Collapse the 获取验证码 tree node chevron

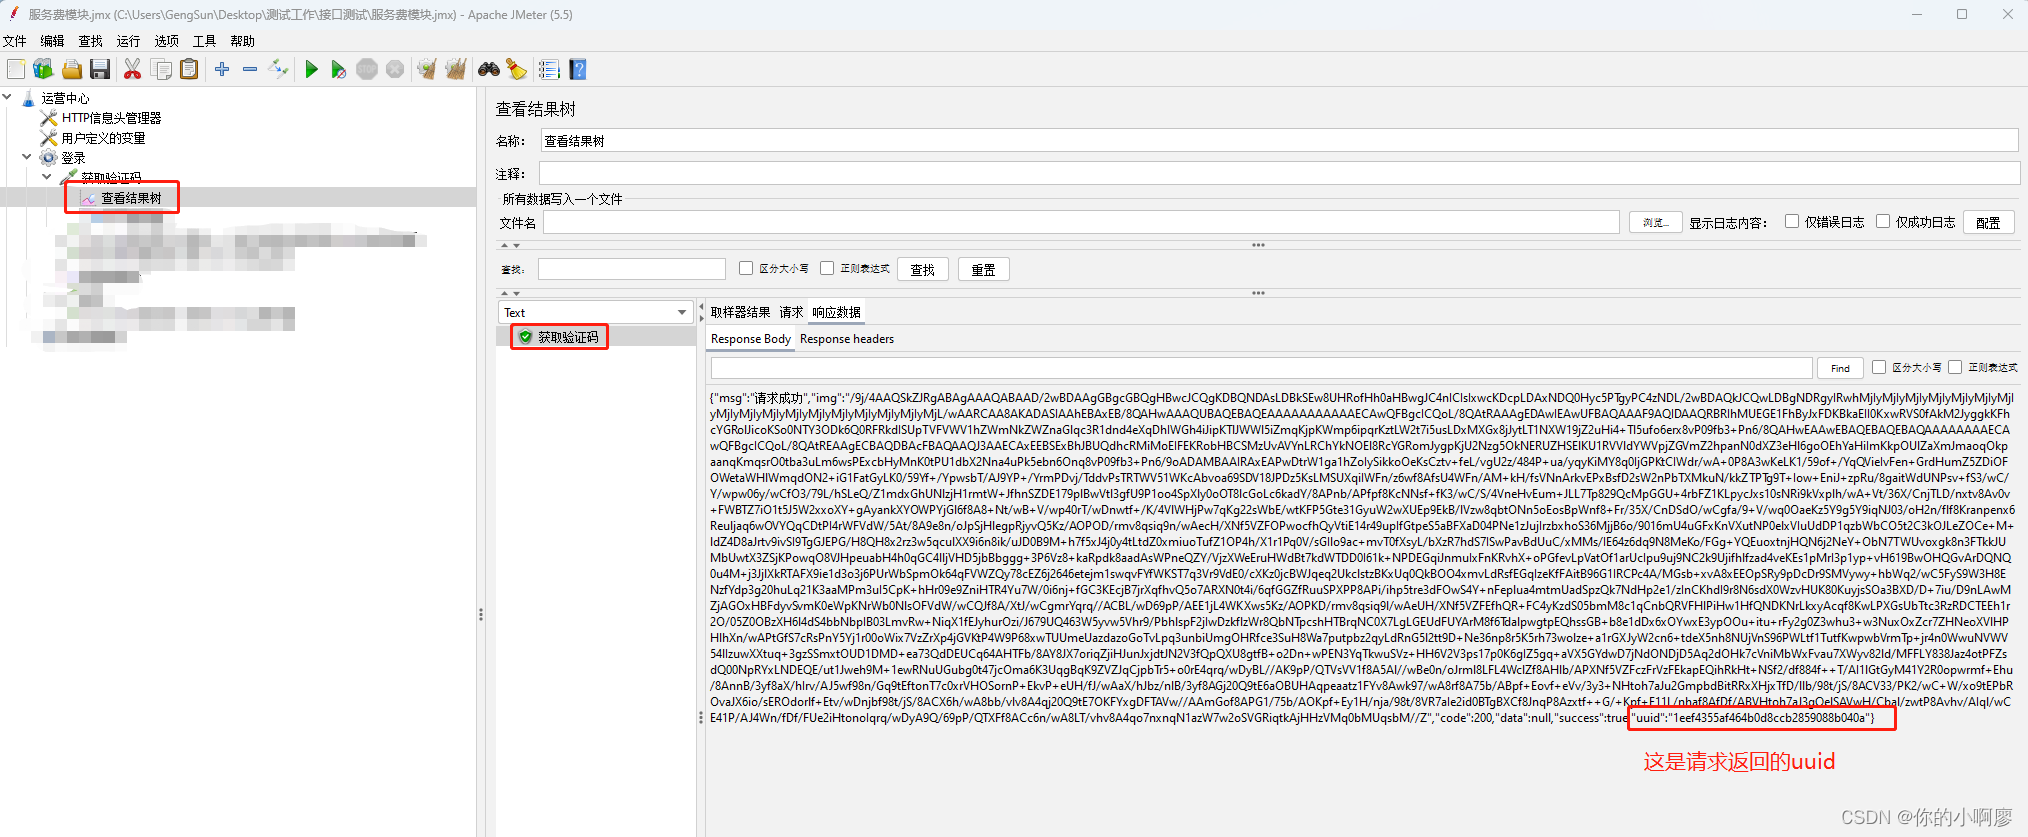pyautogui.click(x=47, y=177)
